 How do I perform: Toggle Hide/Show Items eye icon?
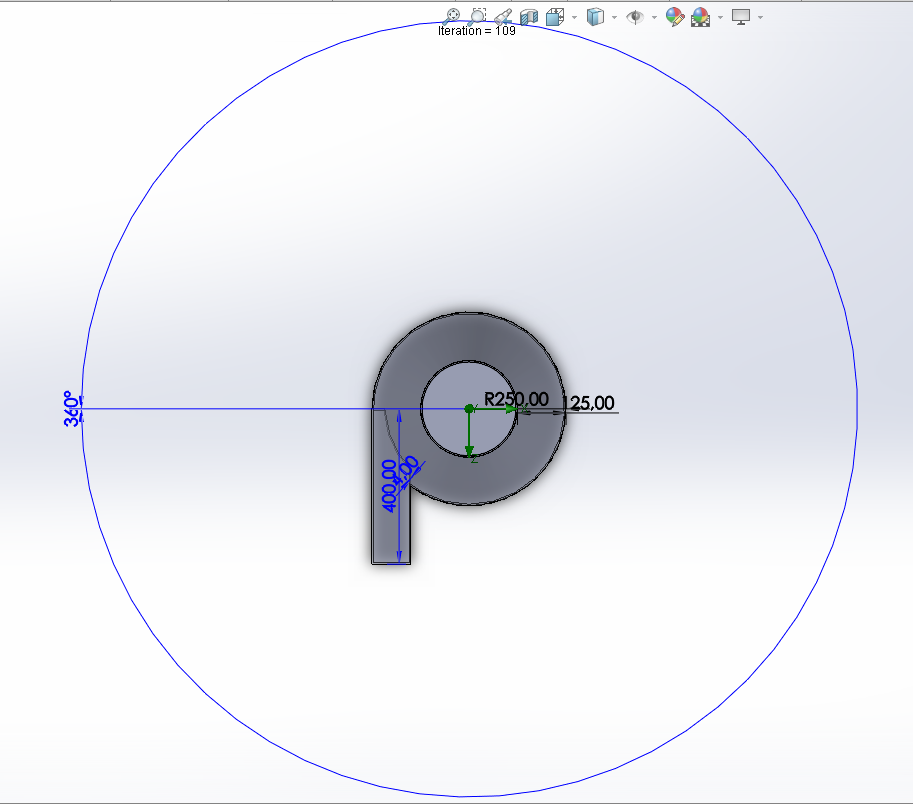click(633, 17)
